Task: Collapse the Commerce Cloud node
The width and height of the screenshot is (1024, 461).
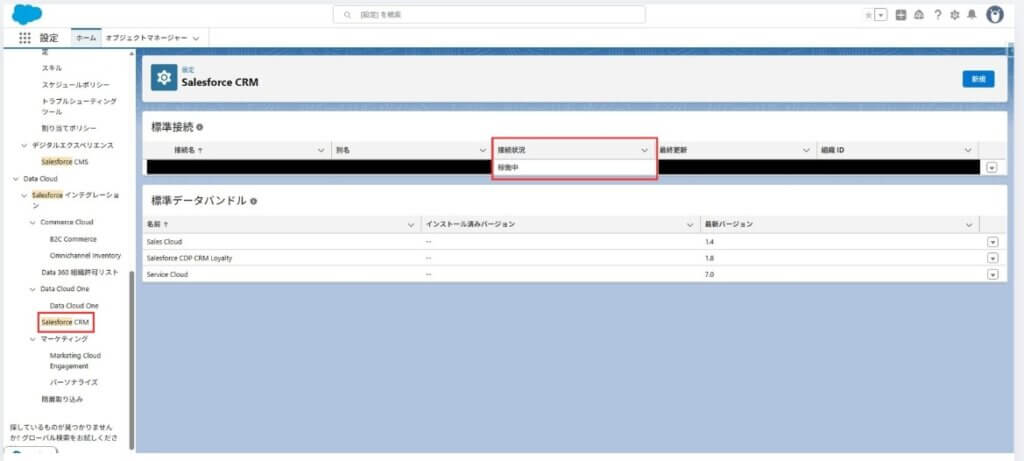Action: pos(33,222)
